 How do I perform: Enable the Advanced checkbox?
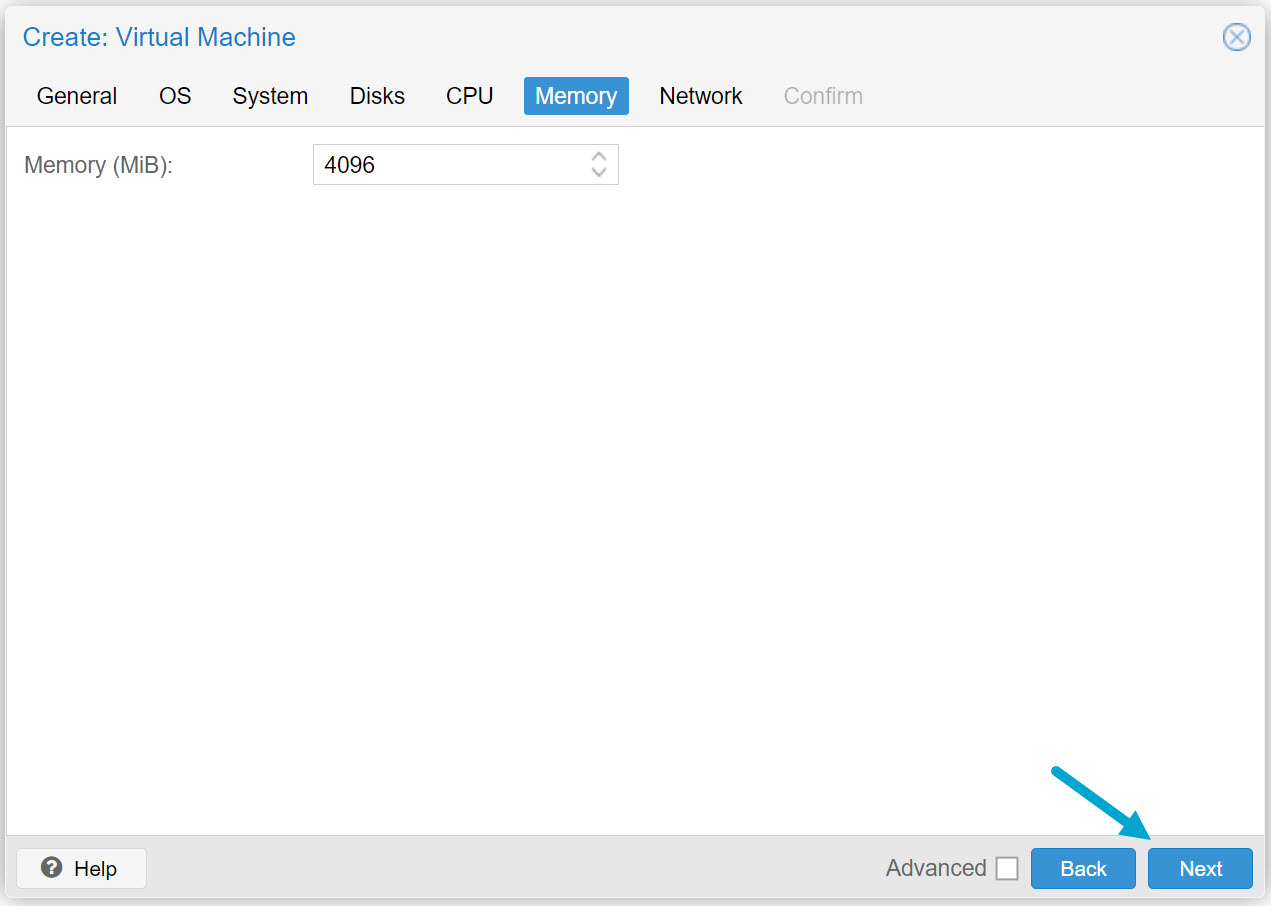point(1007,868)
